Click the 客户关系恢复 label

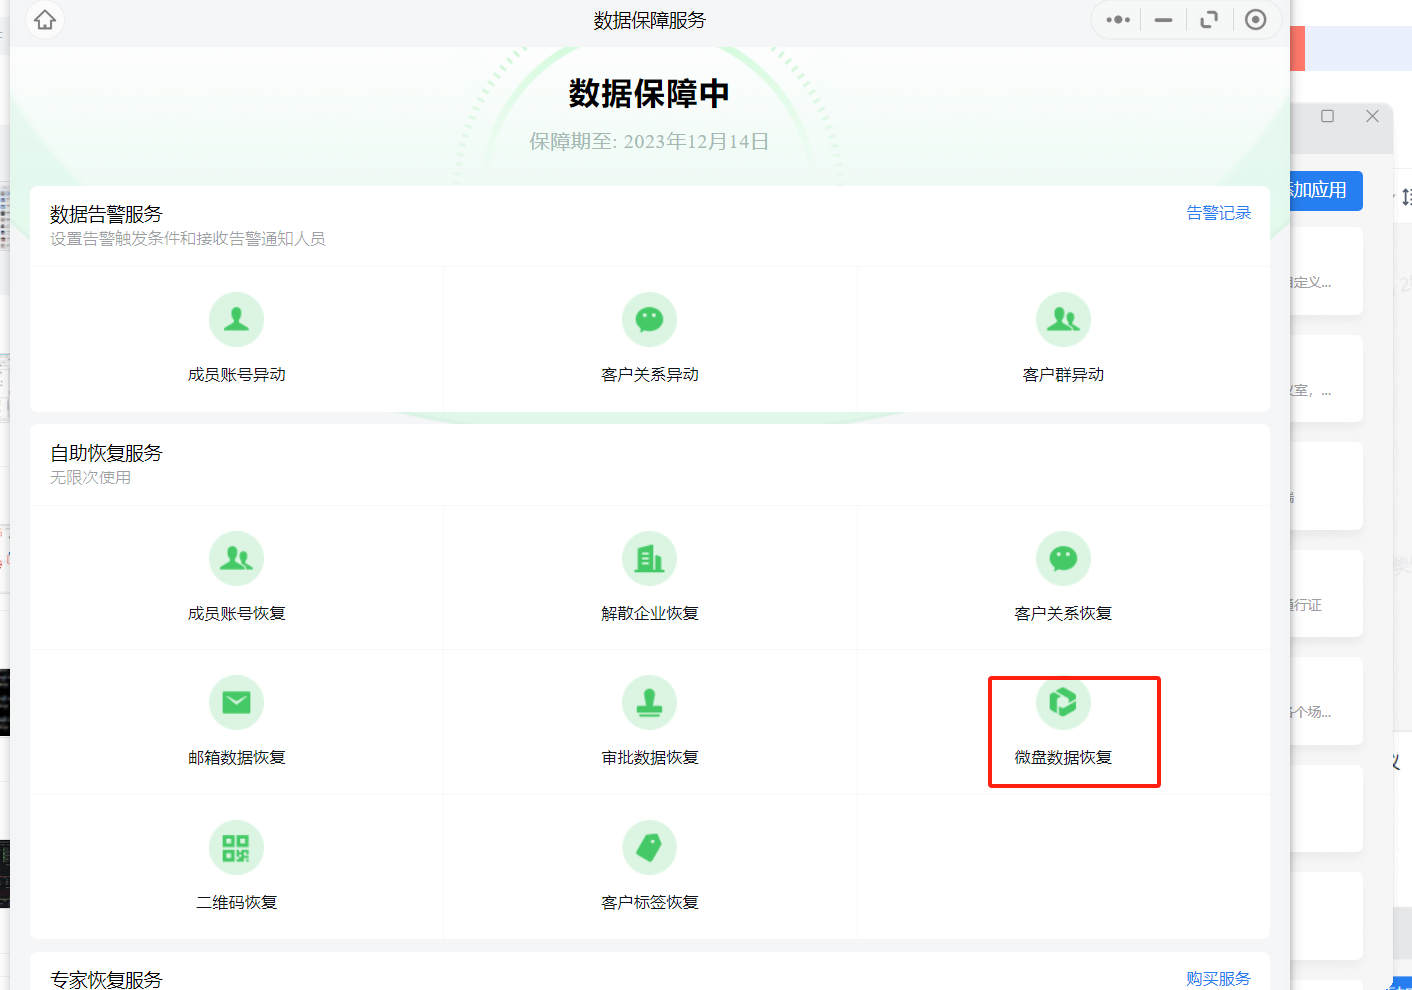[x=1063, y=613]
